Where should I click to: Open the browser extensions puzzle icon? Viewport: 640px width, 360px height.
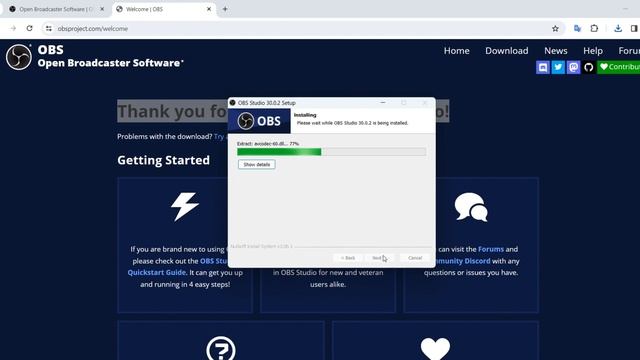[x=594, y=29]
